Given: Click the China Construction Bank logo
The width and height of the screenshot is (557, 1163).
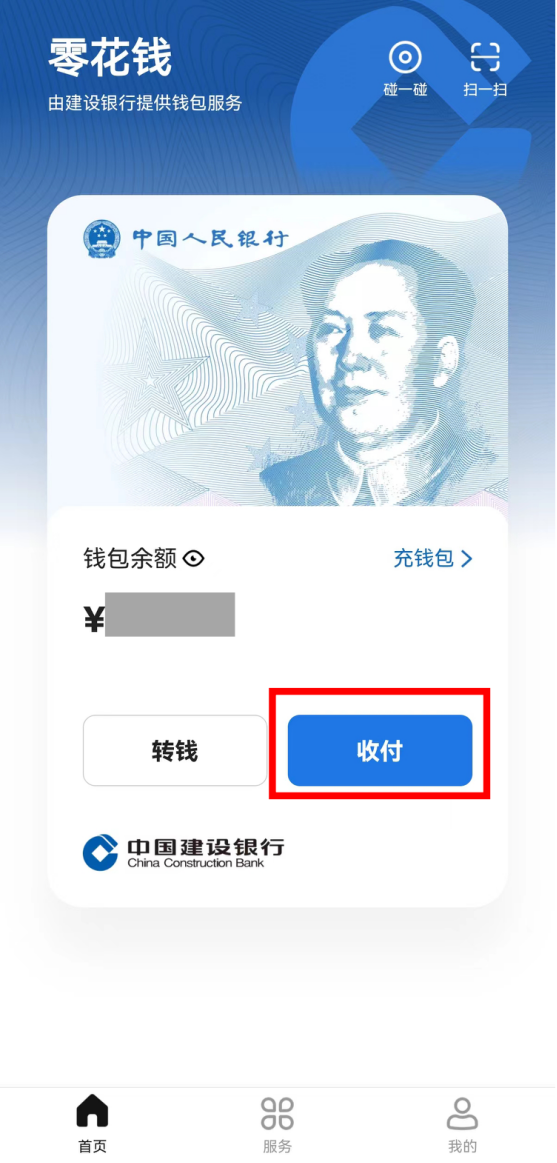Looking at the screenshot, I should click(183, 853).
